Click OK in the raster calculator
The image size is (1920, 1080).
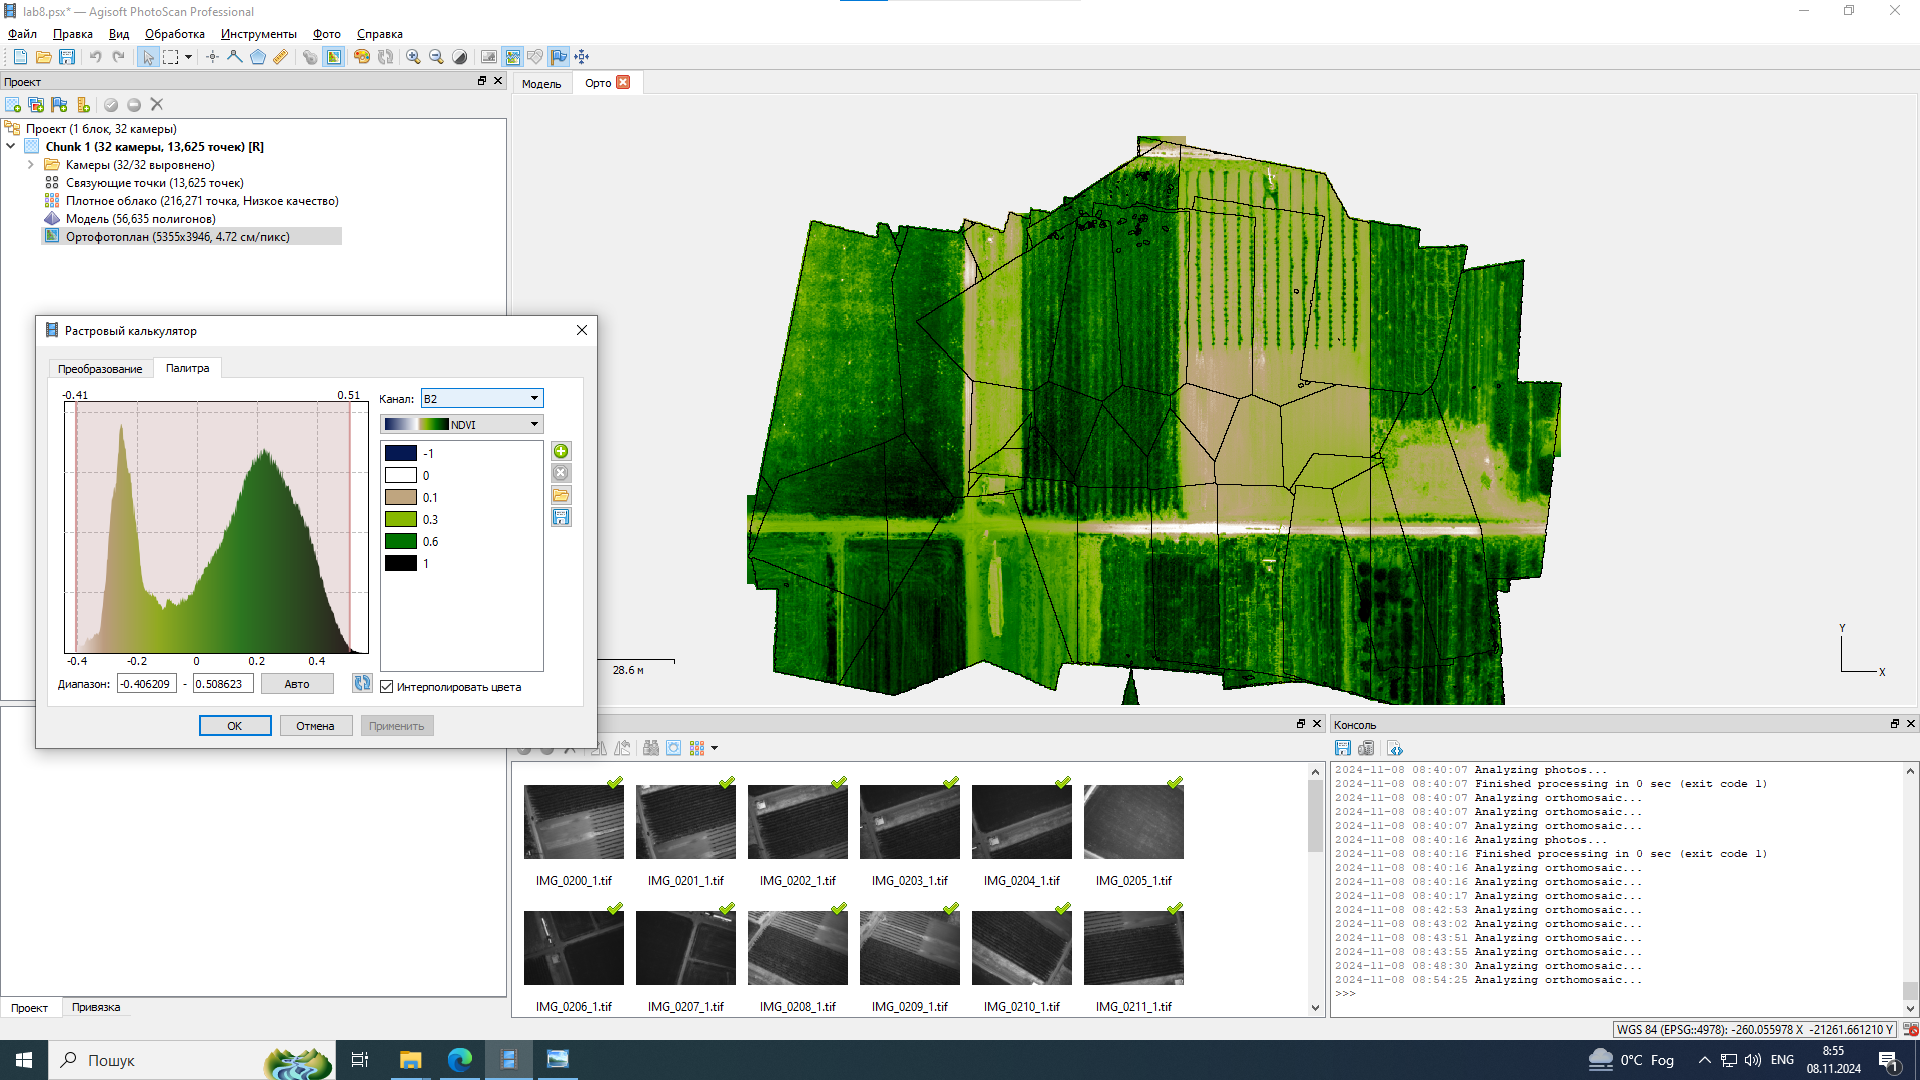pos(235,726)
